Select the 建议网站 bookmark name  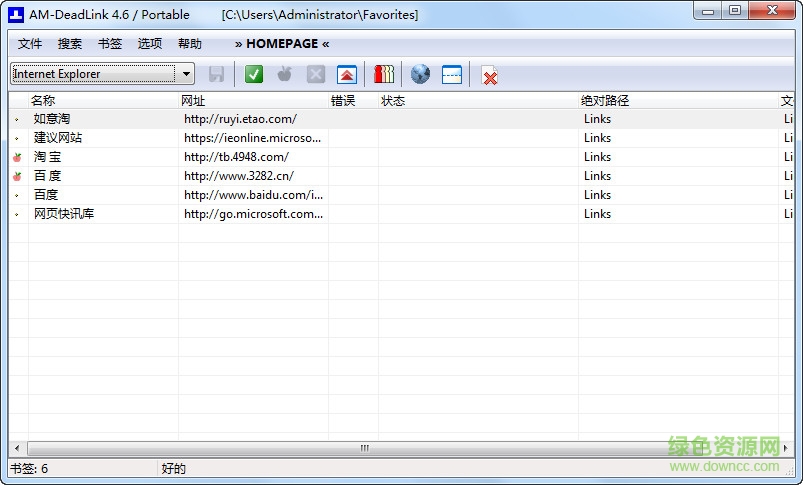[x=58, y=138]
